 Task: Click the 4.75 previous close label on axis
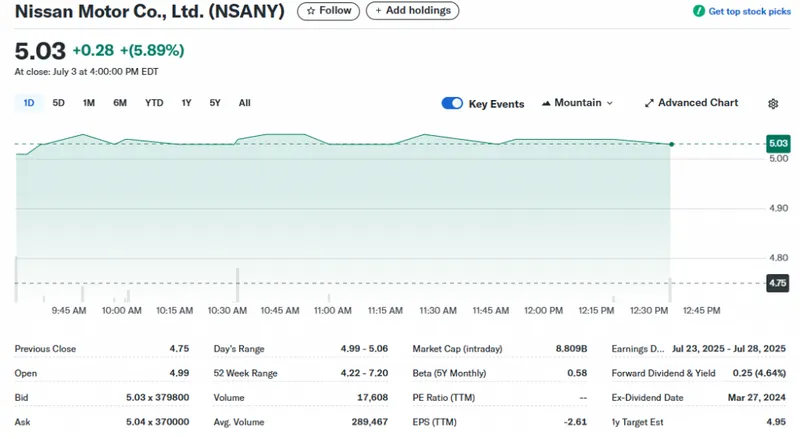click(778, 283)
